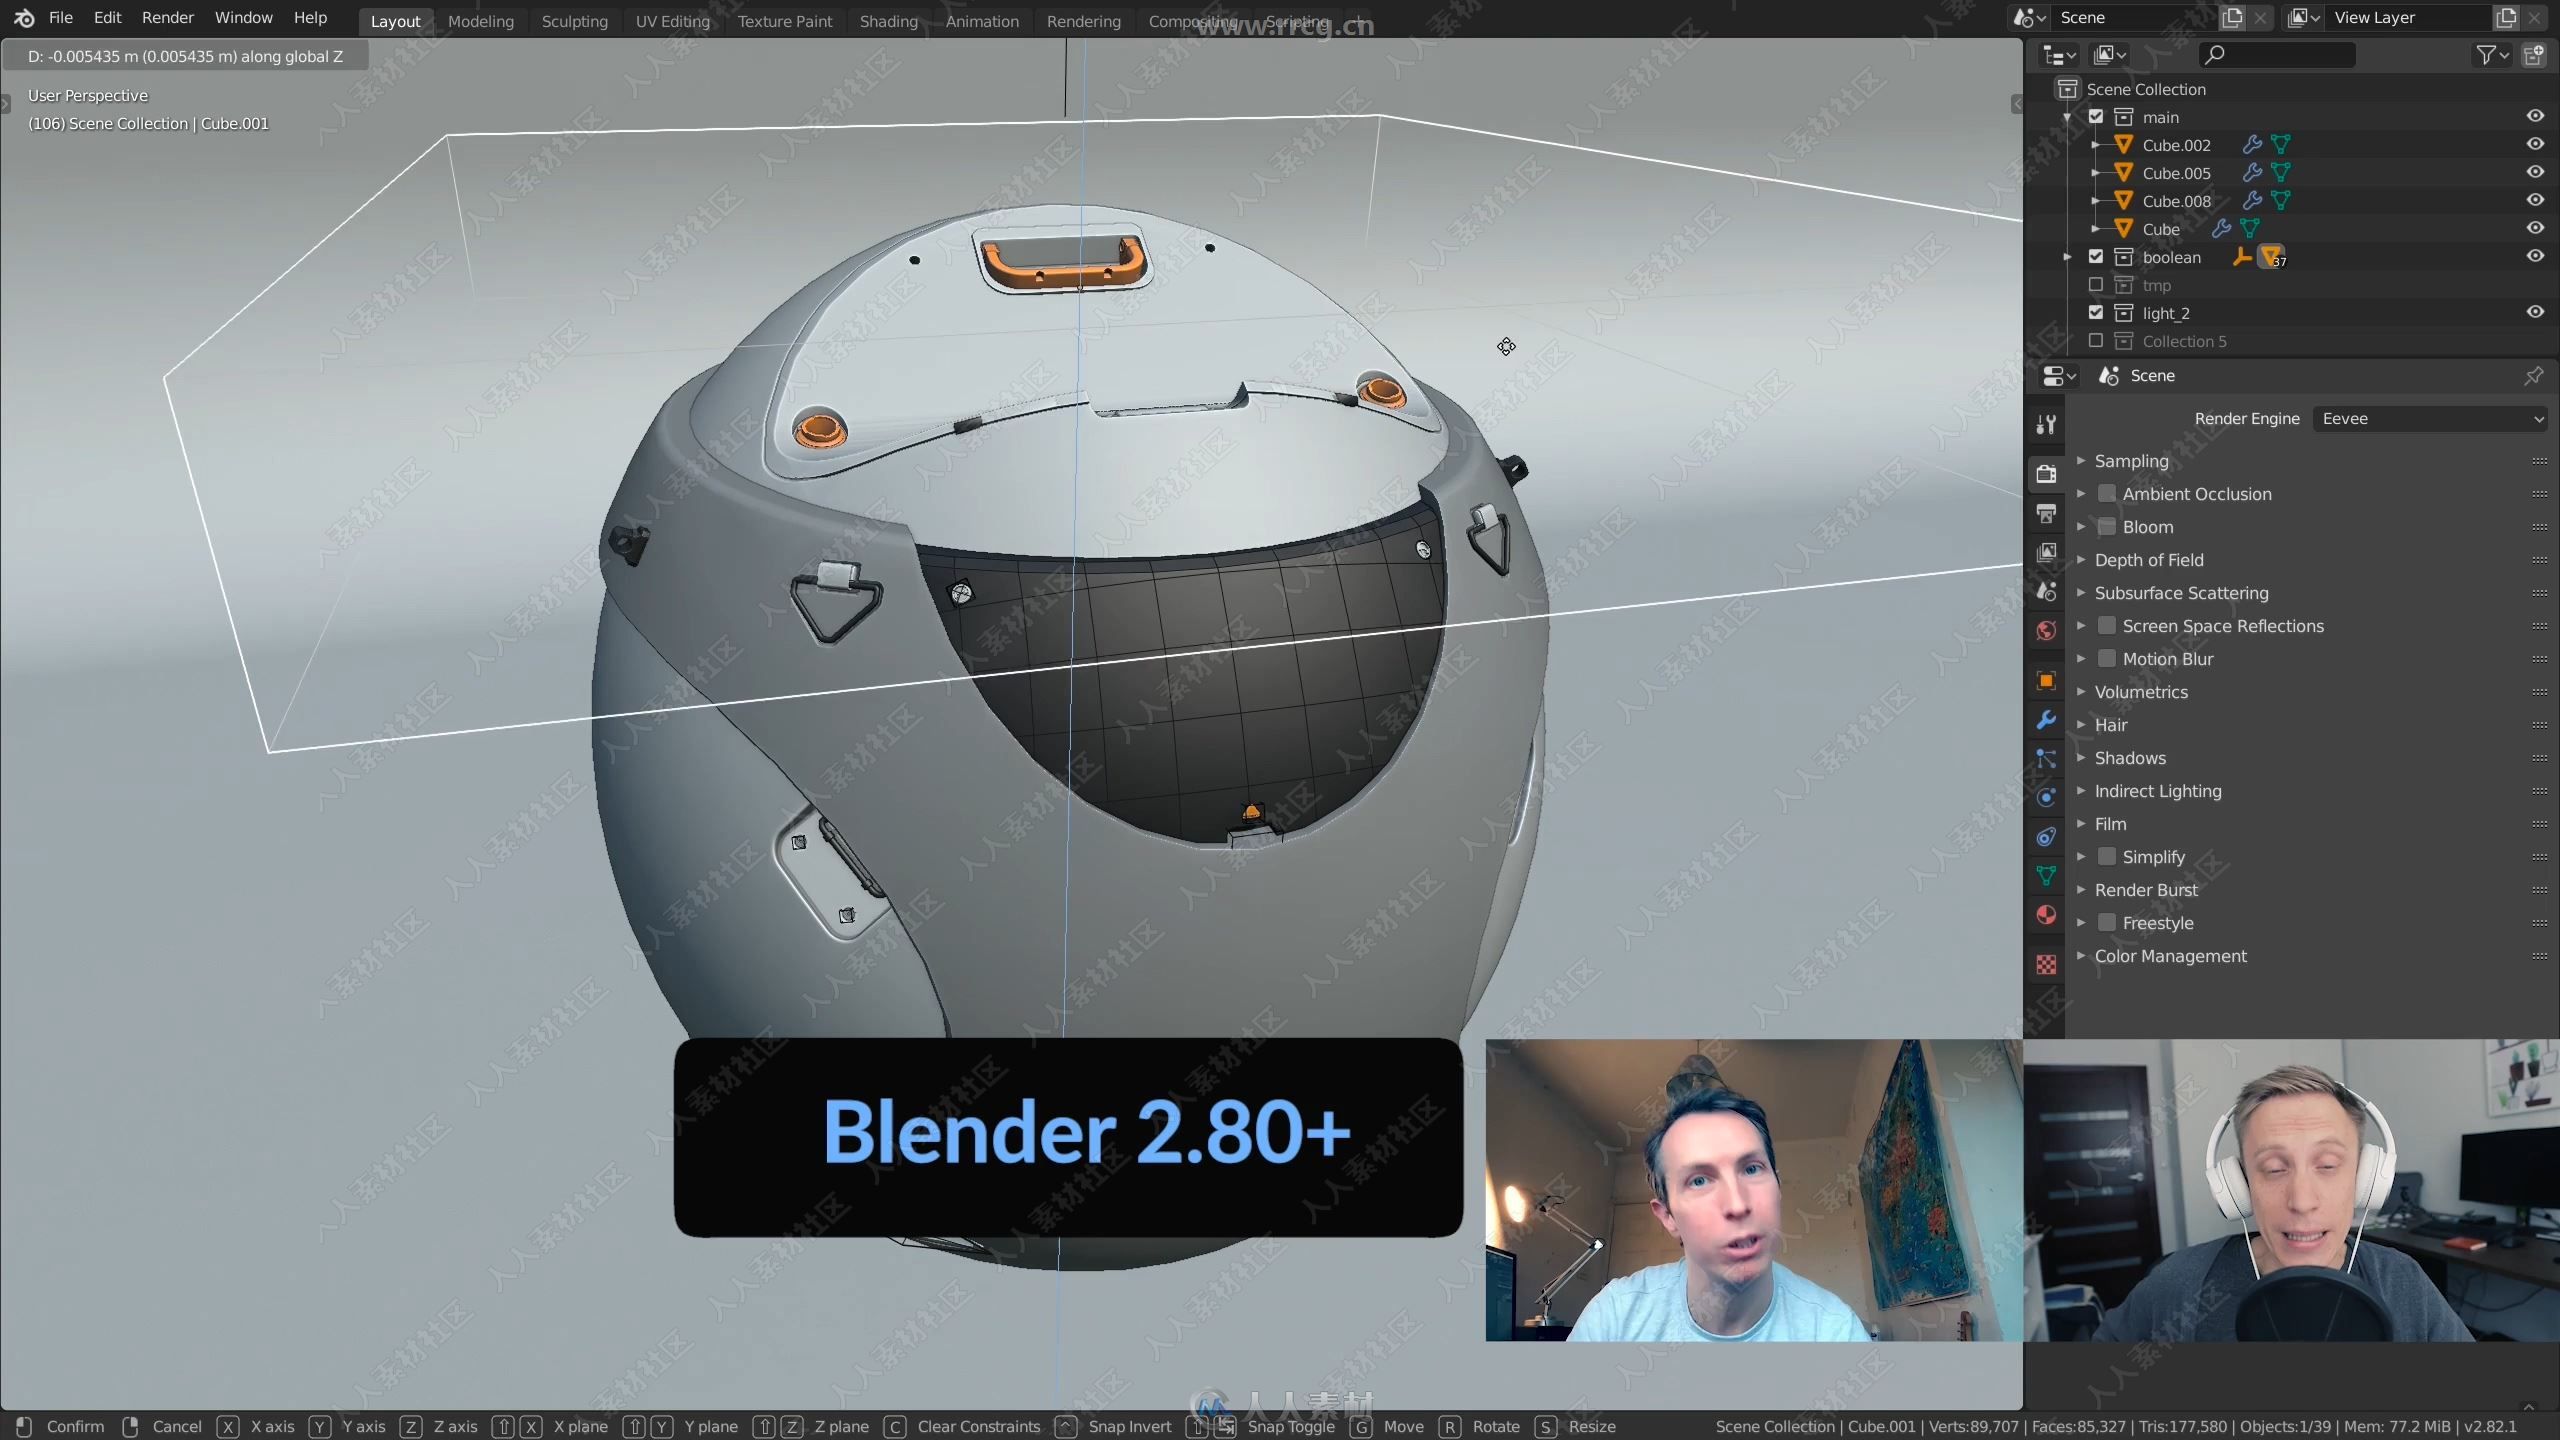The width and height of the screenshot is (2560, 1440).
Task: Switch to the UV Editing workspace tab
Action: click(x=673, y=21)
